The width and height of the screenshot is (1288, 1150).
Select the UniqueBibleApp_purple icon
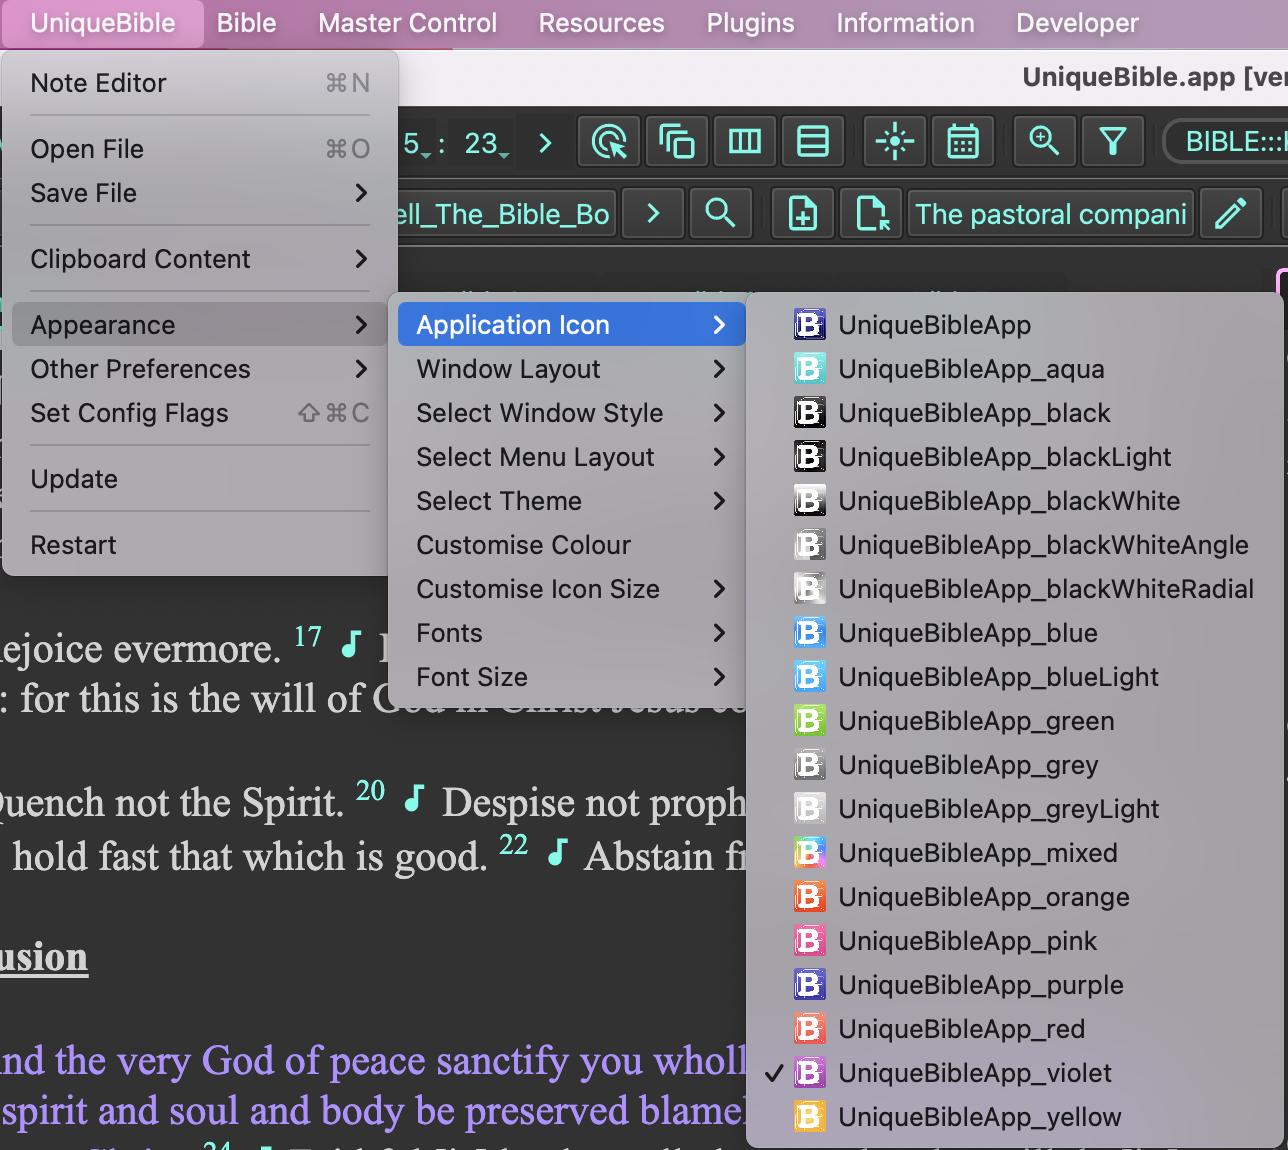(x=1015, y=985)
